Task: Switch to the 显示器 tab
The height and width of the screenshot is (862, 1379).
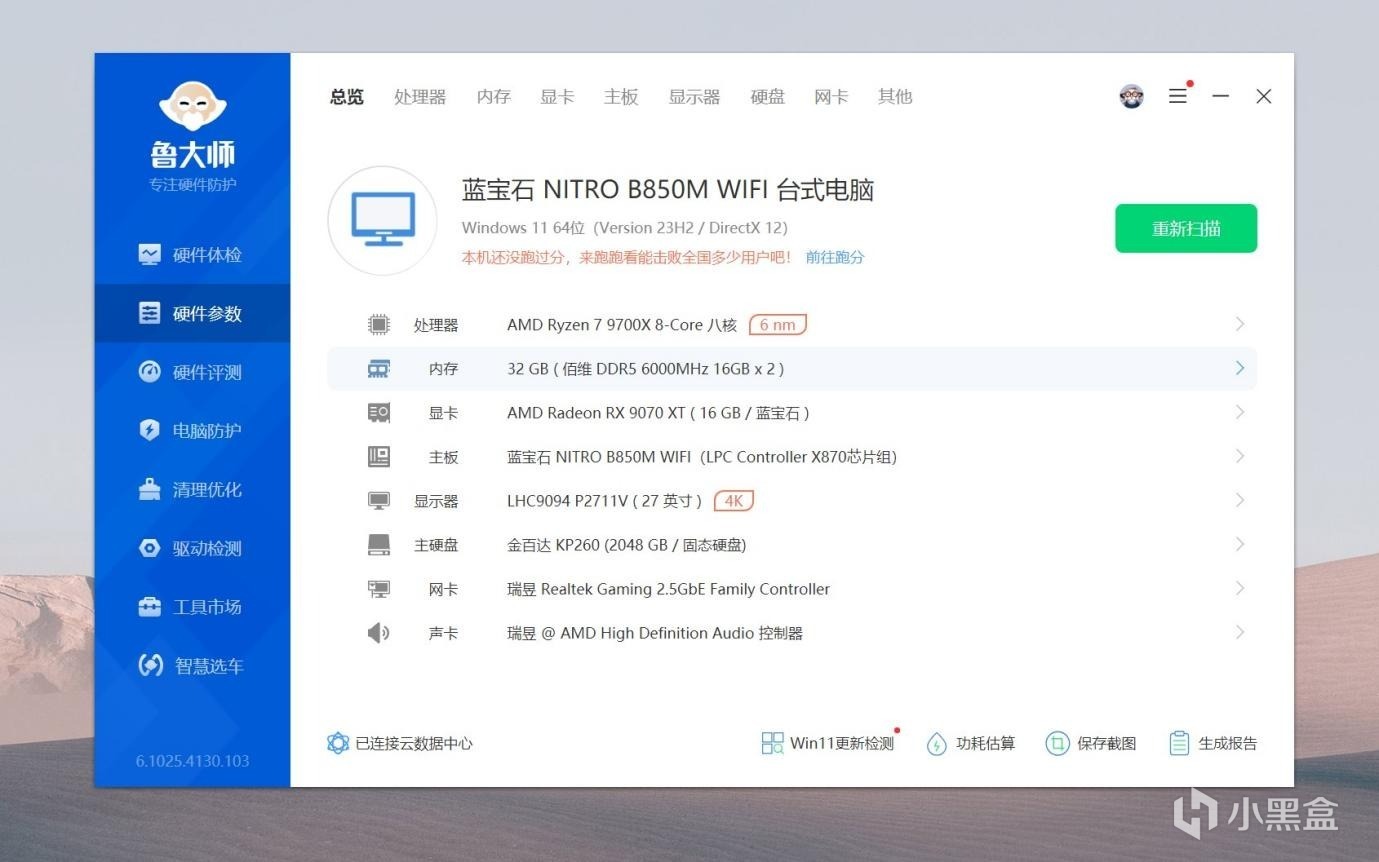Action: pyautogui.click(x=695, y=97)
